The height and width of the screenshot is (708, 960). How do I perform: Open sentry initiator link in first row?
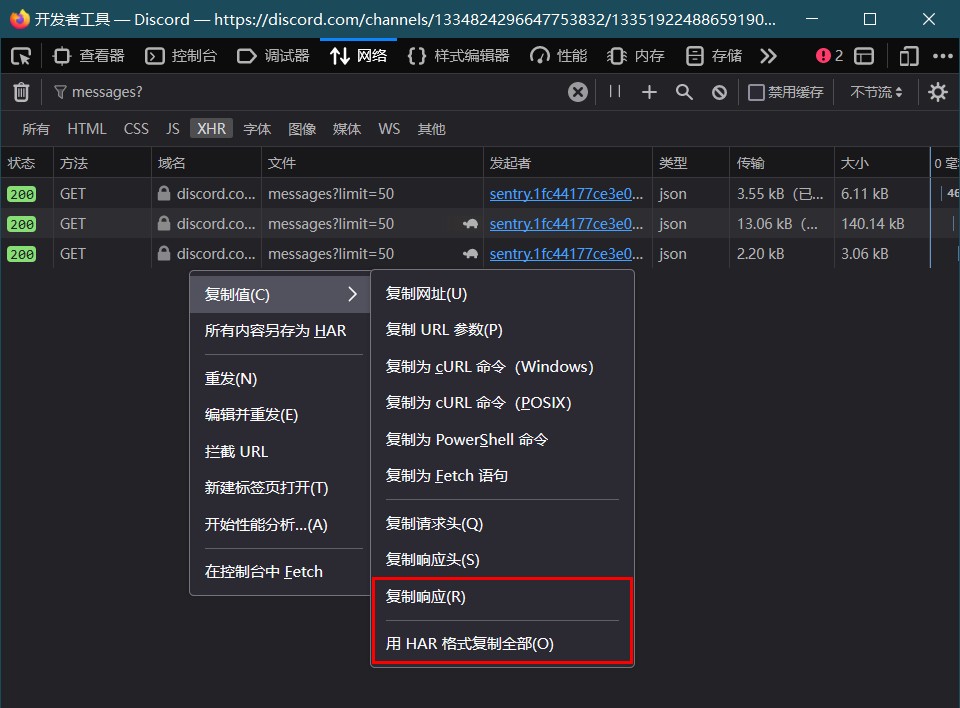[566, 194]
